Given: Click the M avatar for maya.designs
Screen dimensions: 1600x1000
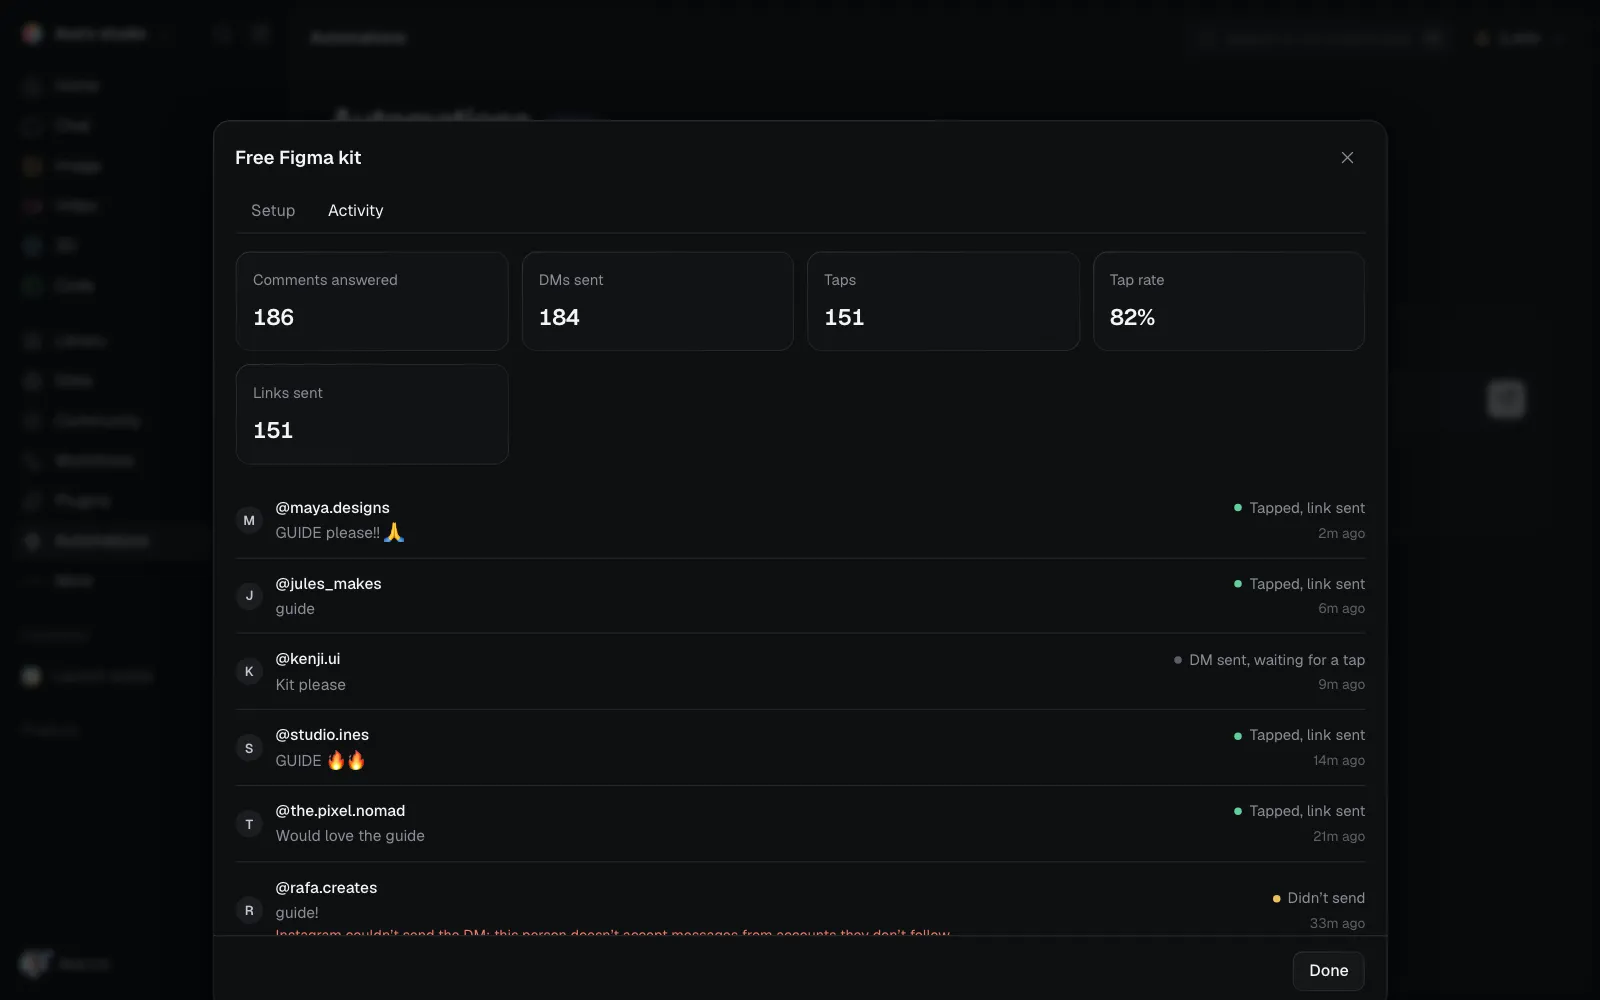Looking at the screenshot, I should 249,520.
